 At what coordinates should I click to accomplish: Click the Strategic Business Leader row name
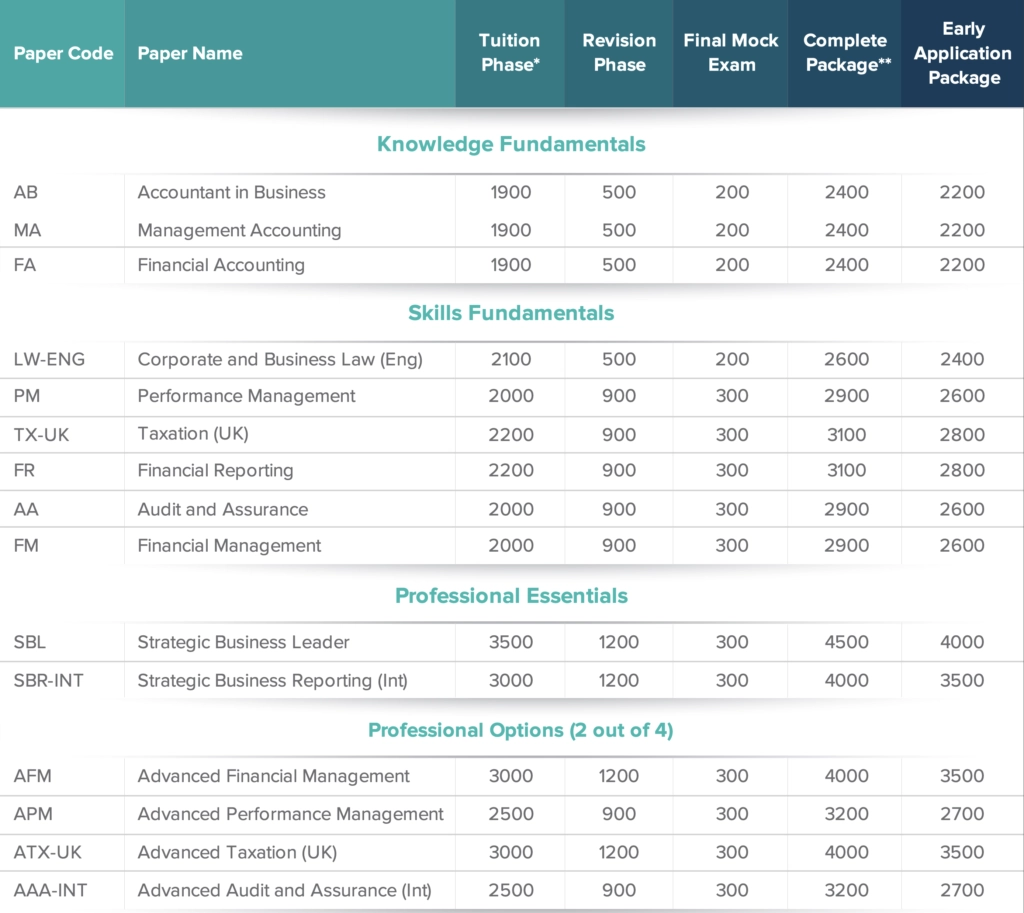pyautogui.click(x=243, y=642)
